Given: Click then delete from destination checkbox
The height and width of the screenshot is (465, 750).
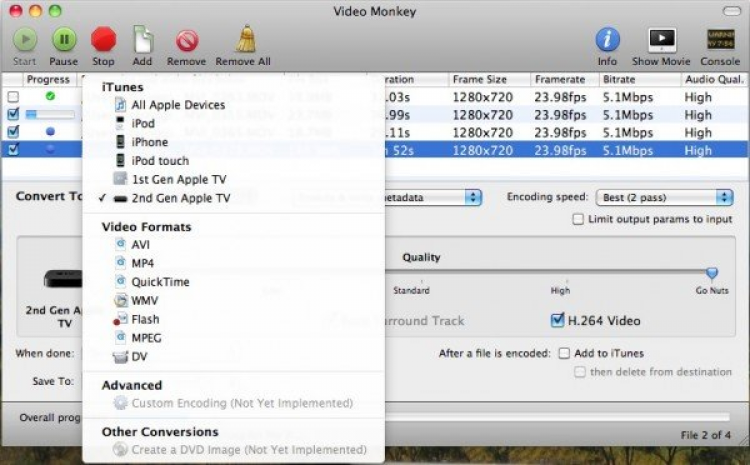Looking at the screenshot, I should pyautogui.click(x=580, y=372).
